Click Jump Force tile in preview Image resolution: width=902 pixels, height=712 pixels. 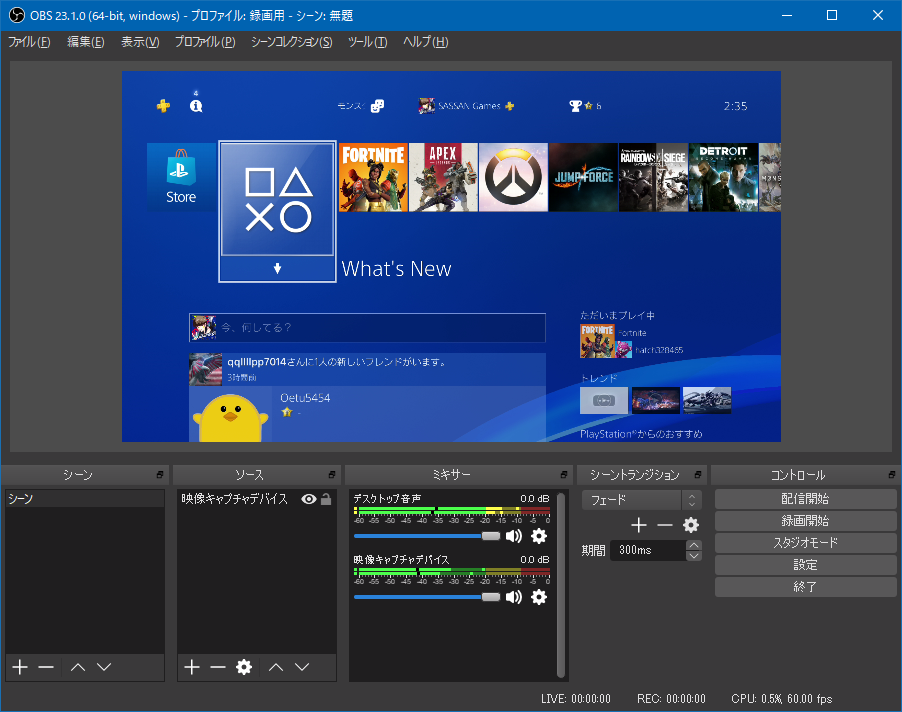coord(583,177)
